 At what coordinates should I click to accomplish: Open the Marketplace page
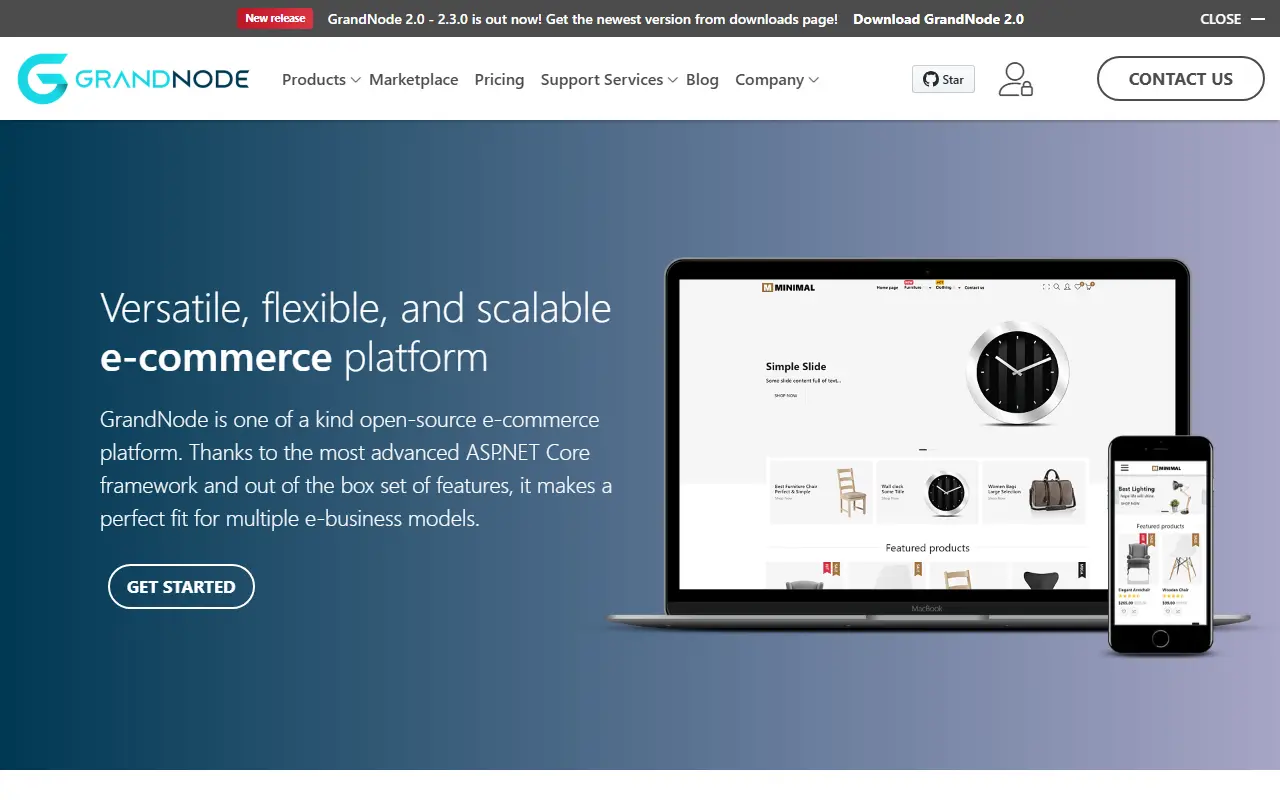(414, 79)
